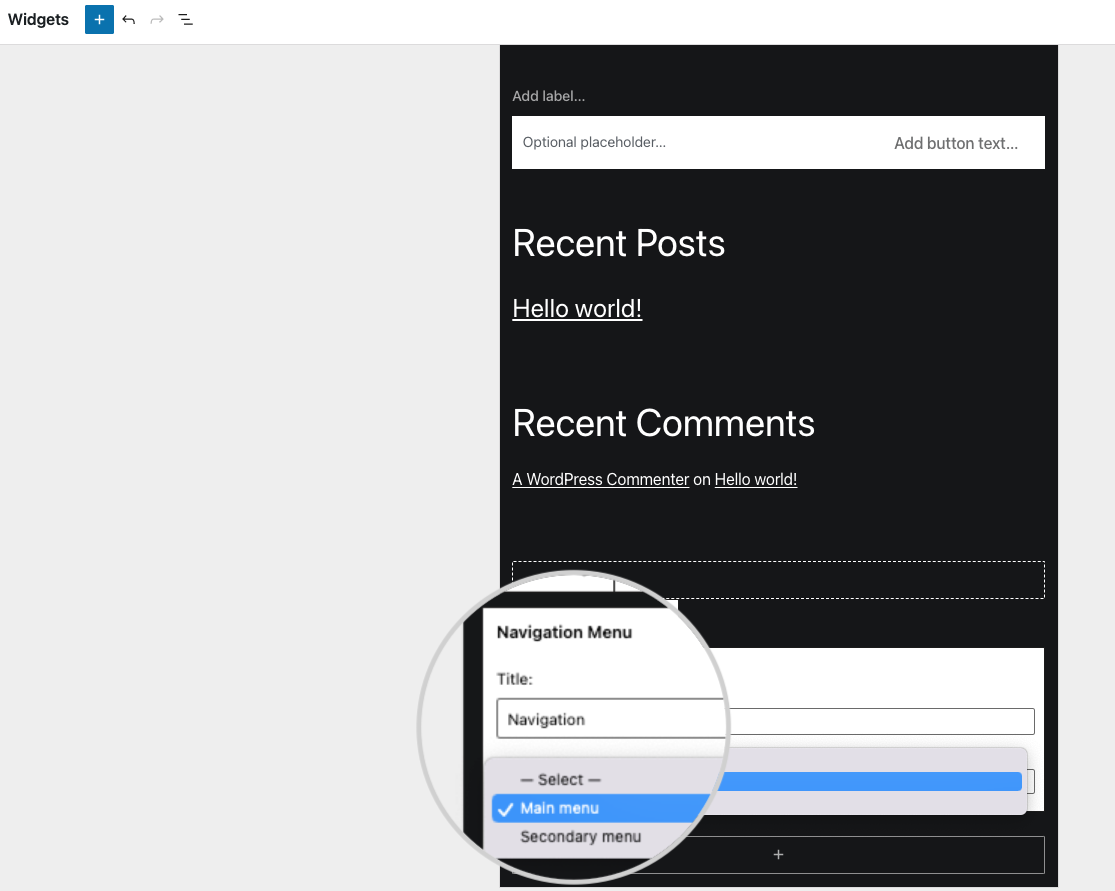Screen dimensions: 1115x891
Task: Click the Navigation Menu widget heading
Action: click(564, 632)
